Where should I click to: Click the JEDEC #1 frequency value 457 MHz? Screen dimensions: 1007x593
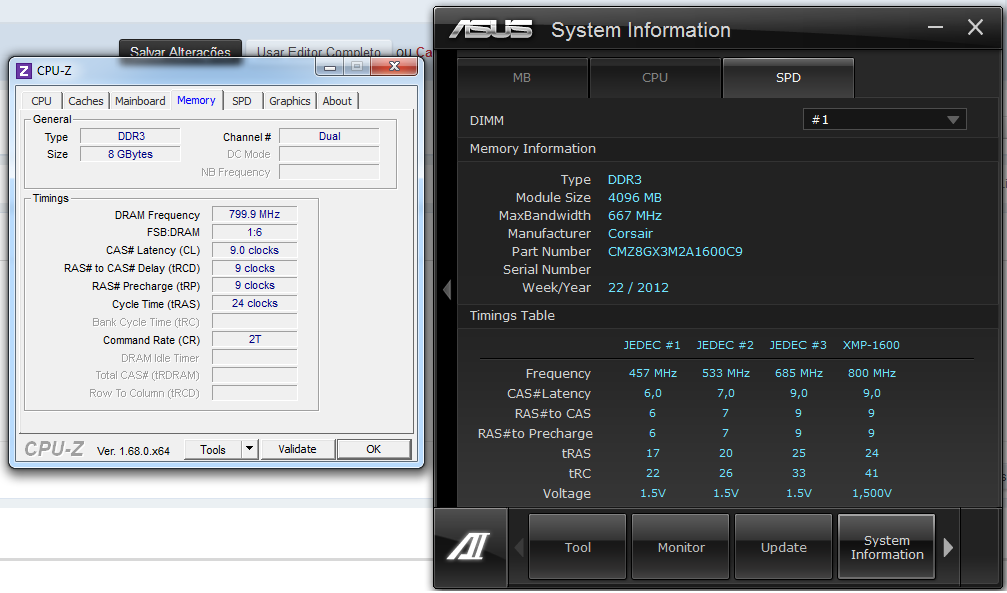pyautogui.click(x=652, y=373)
